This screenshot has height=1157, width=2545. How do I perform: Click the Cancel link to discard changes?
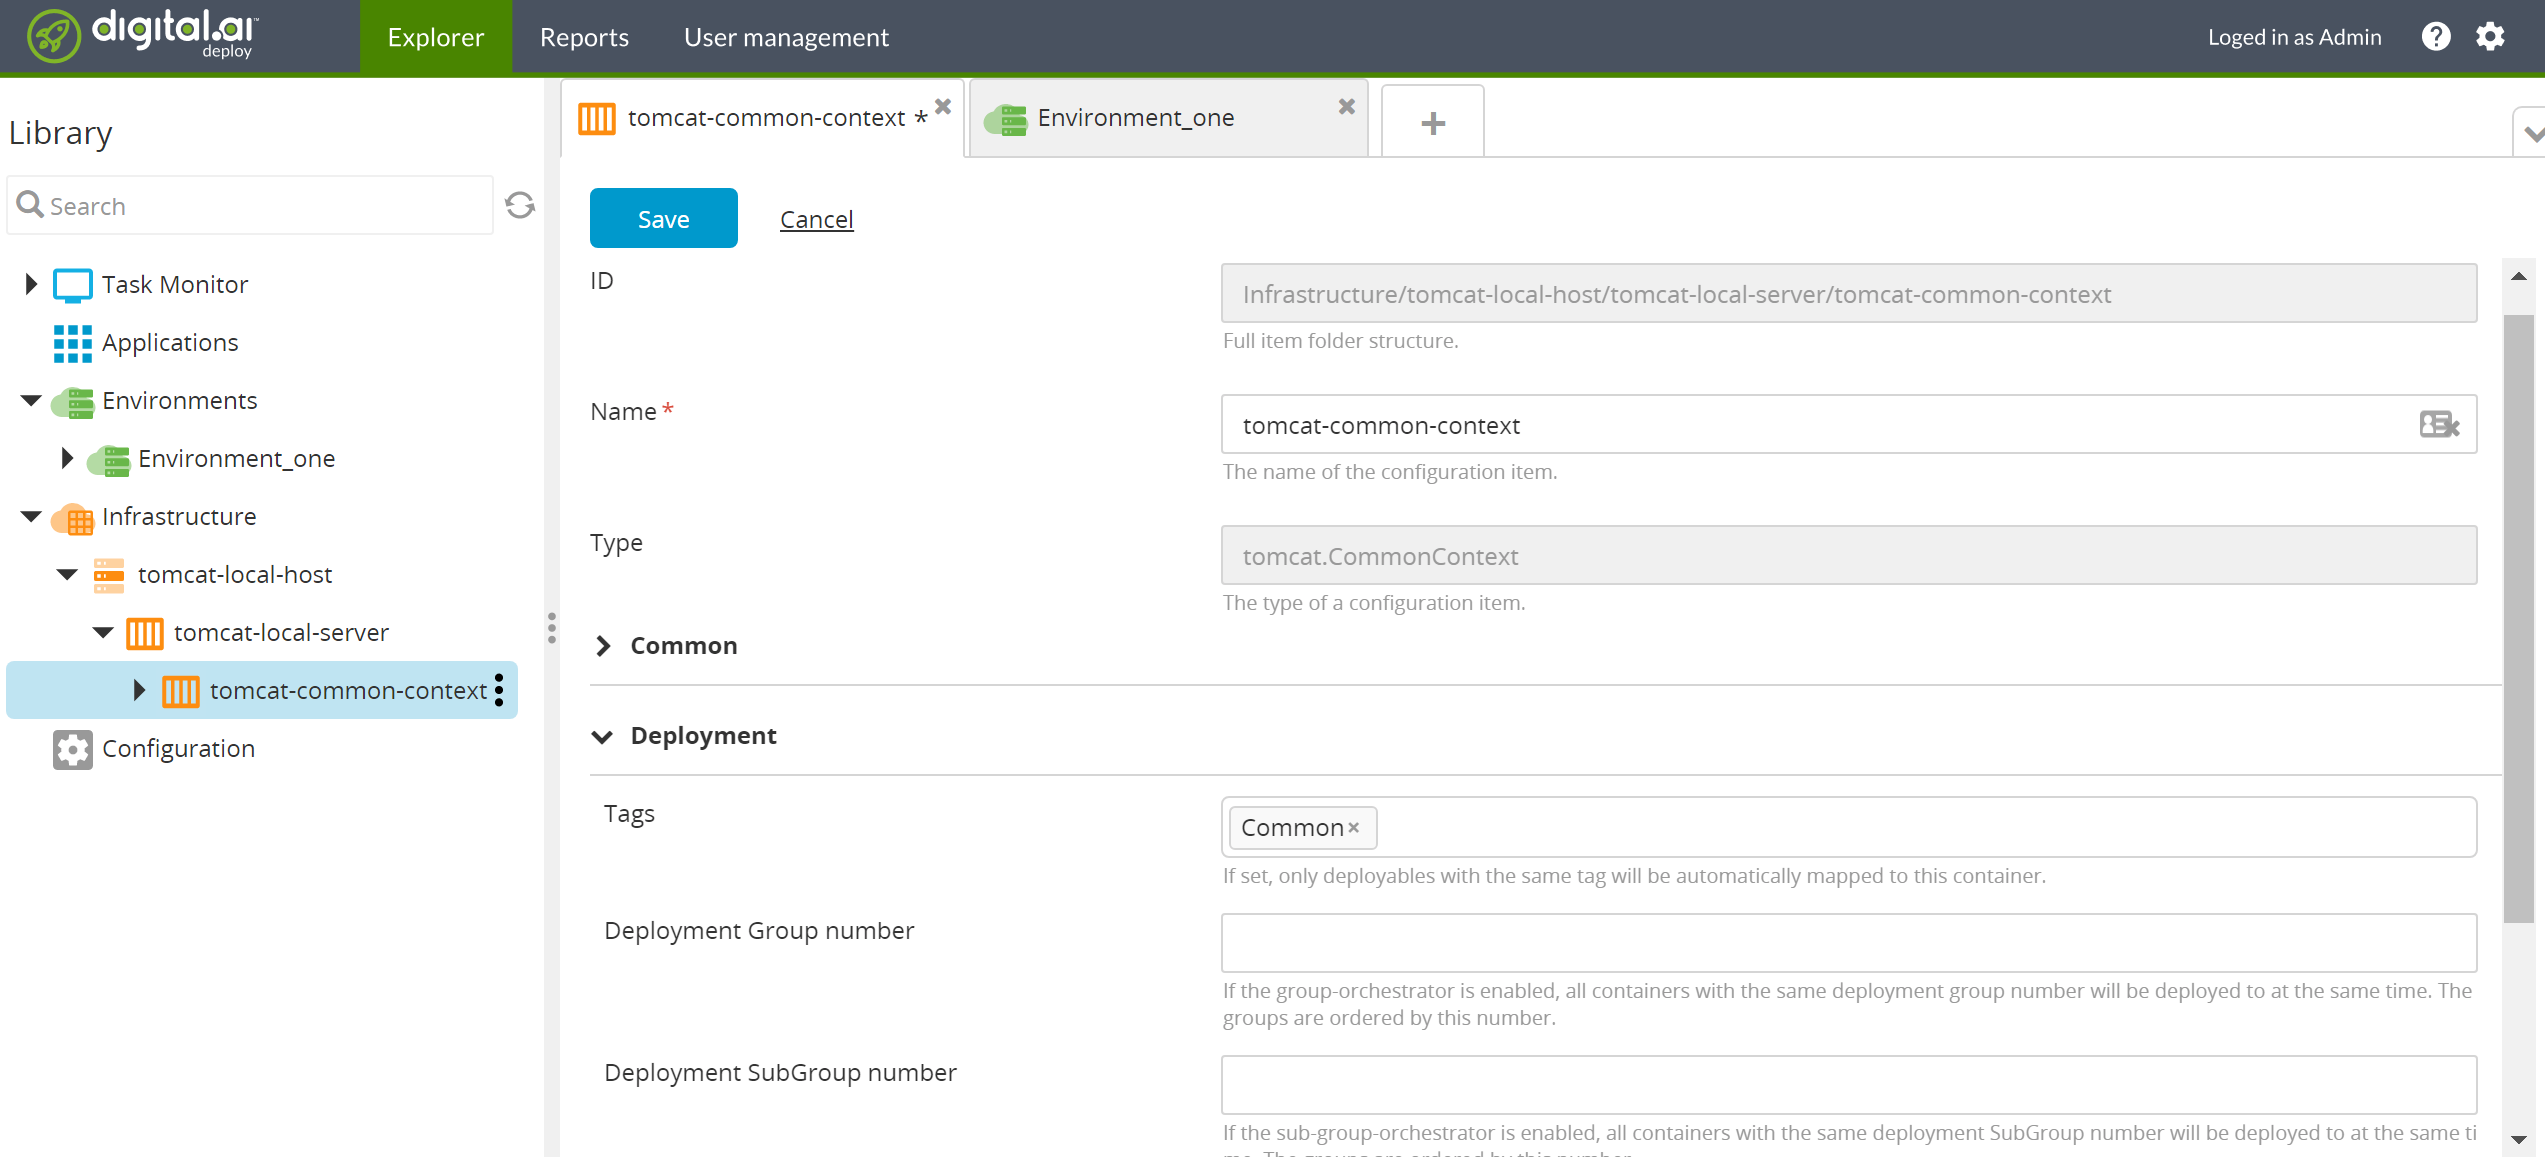coord(816,217)
